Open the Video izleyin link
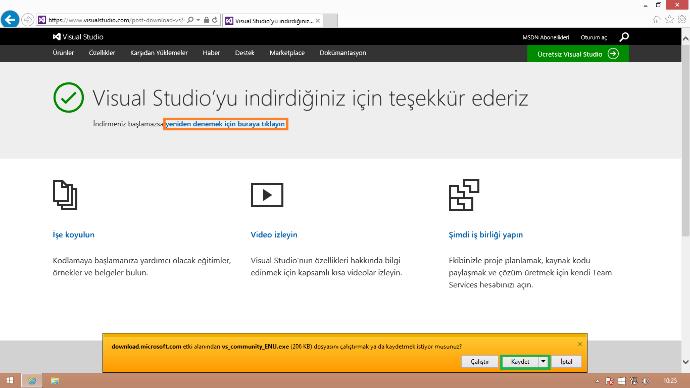The image size is (690, 388). click(274, 235)
